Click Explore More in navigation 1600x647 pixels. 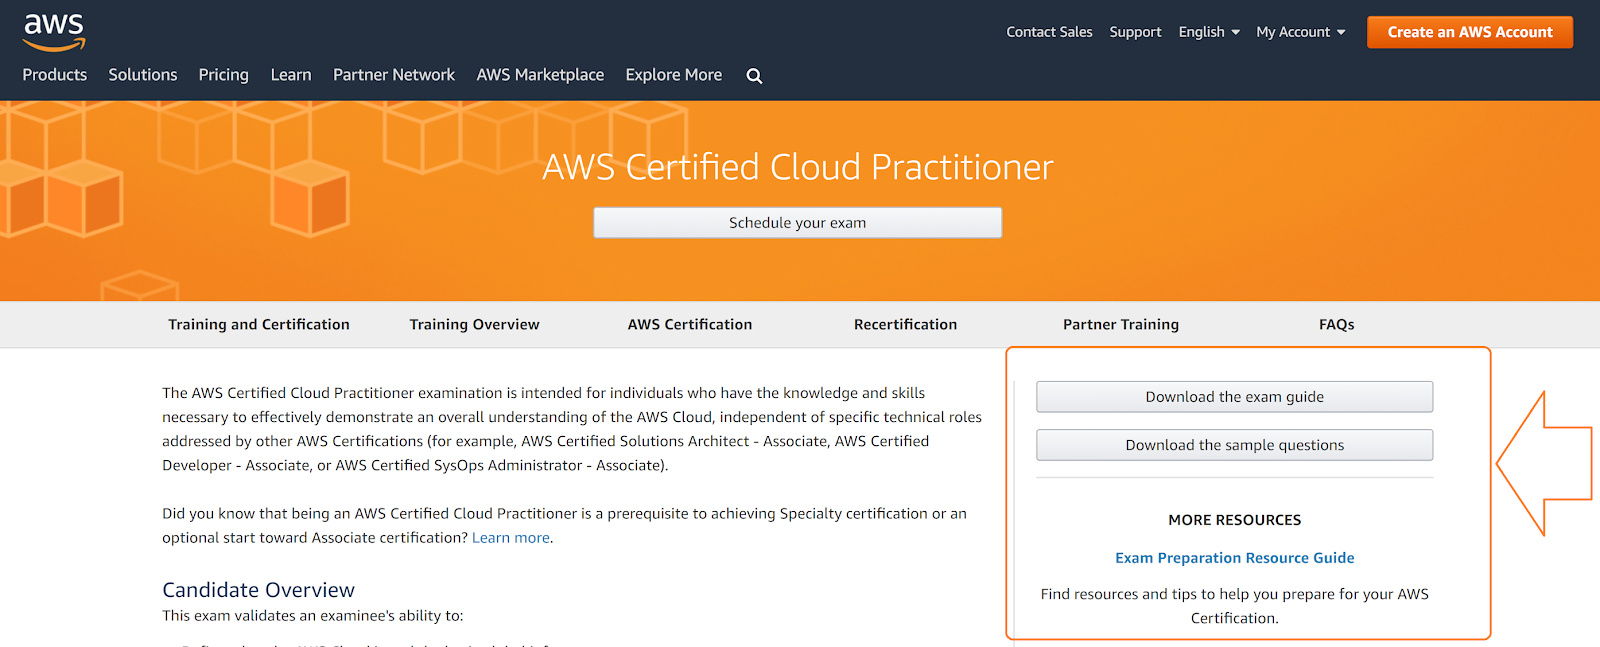coord(673,75)
